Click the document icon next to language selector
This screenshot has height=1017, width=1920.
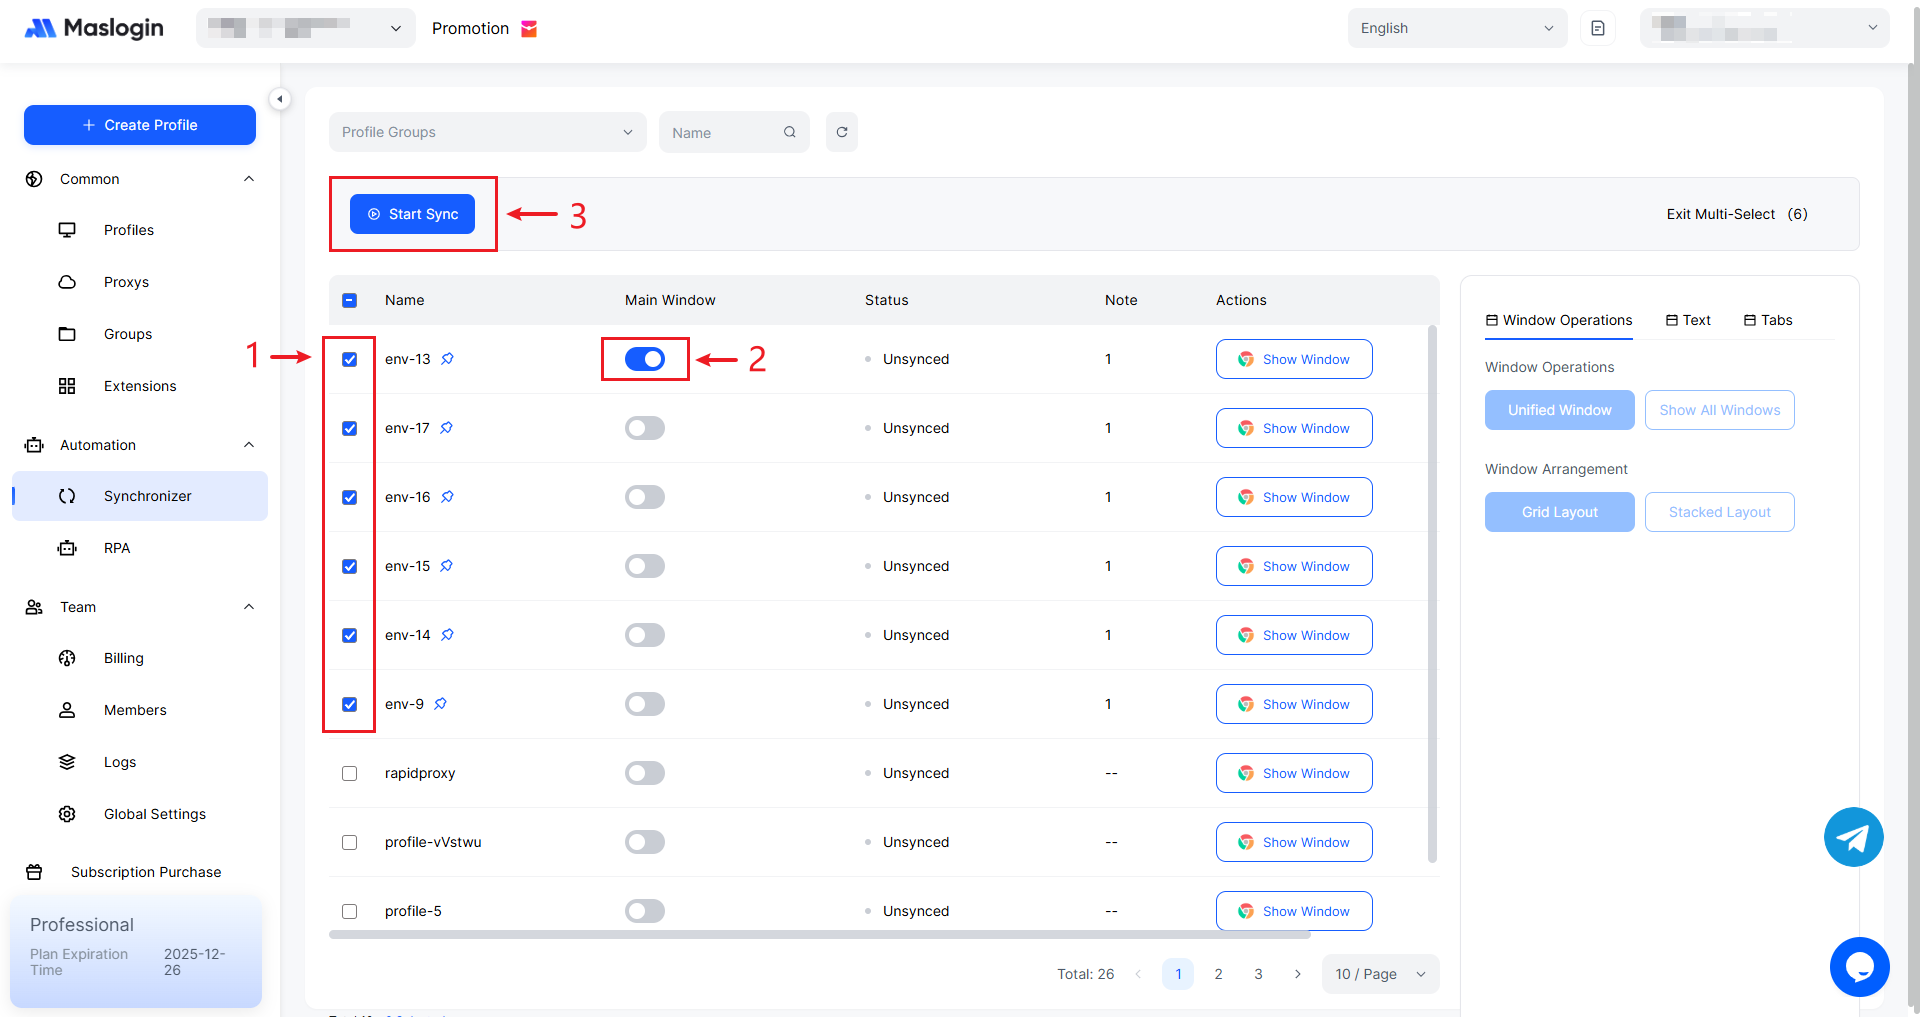pos(1598,28)
